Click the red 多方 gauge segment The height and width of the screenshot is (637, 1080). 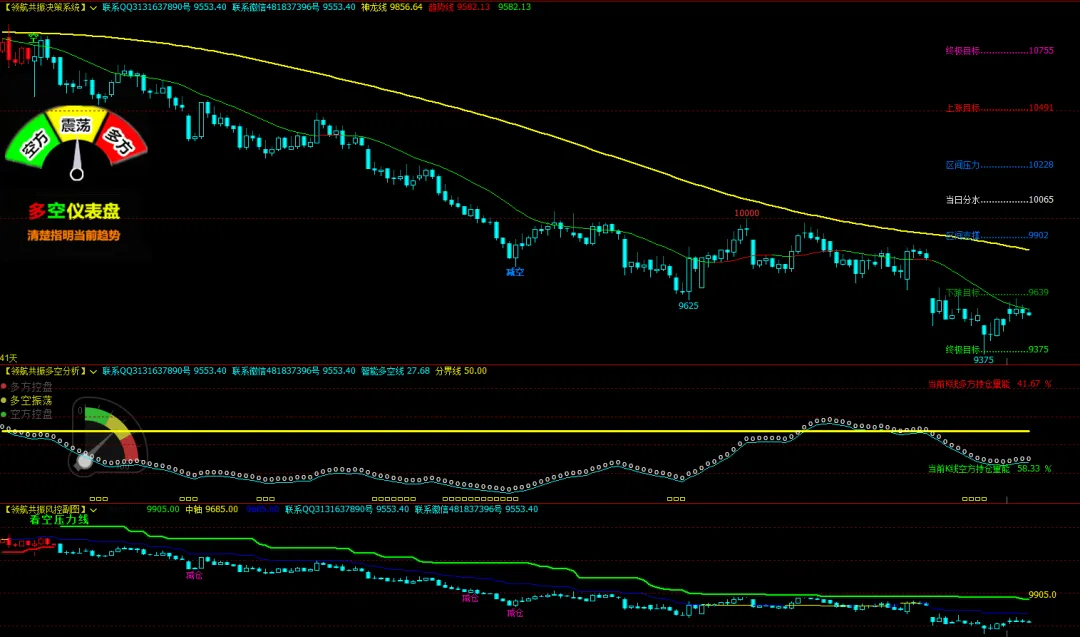tap(121, 142)
